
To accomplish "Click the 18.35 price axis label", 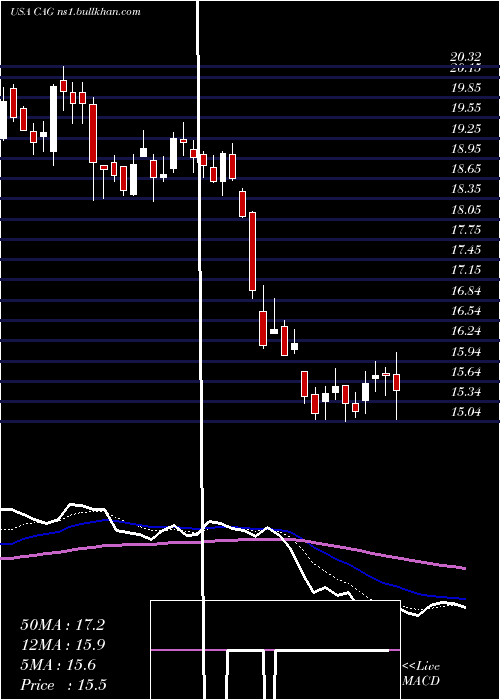I will click(x=466, y=189).
